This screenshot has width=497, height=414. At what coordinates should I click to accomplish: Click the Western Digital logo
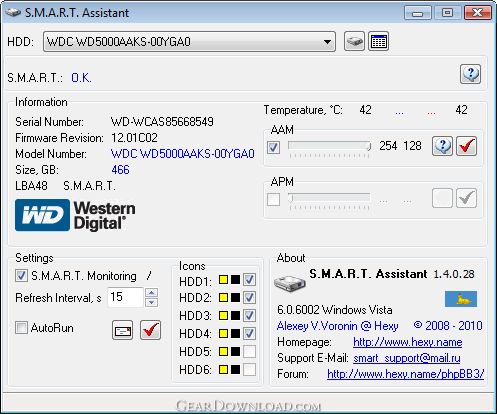75,215
